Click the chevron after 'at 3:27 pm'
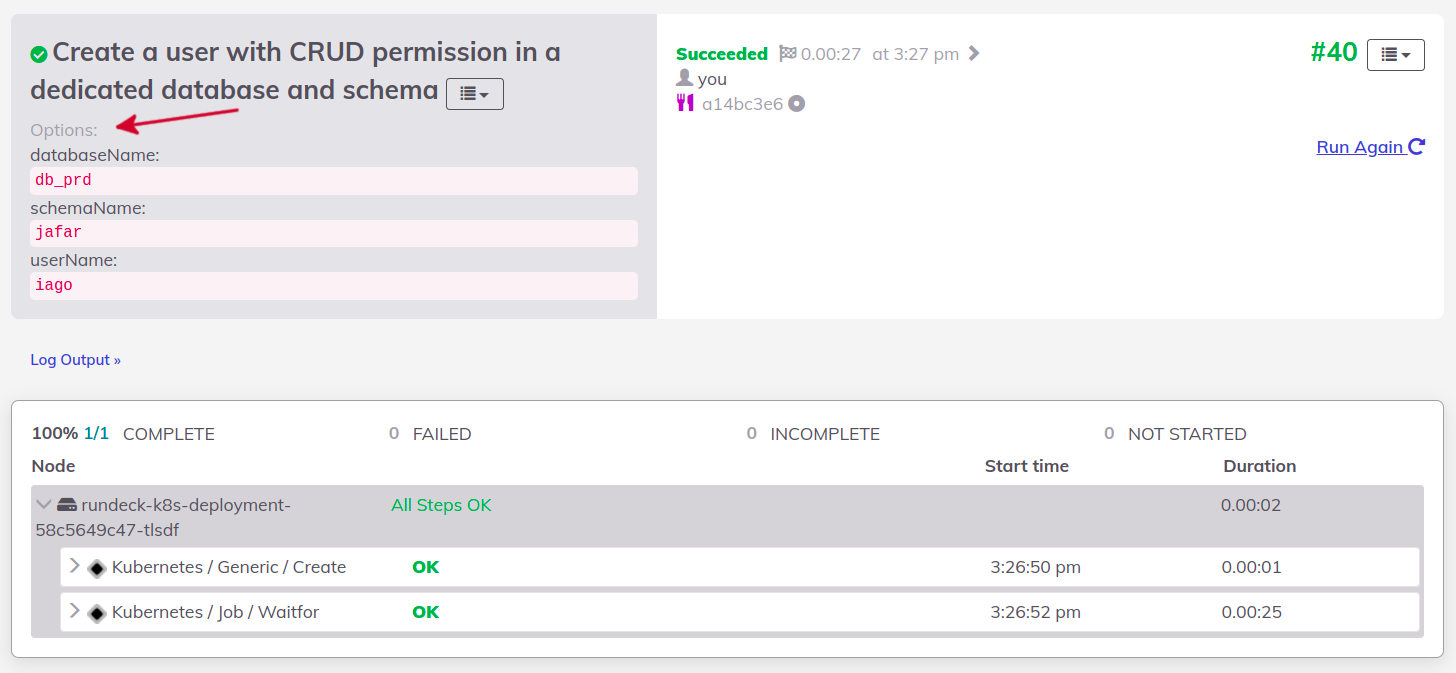The image size is (1456, 673). pos(974,54)
